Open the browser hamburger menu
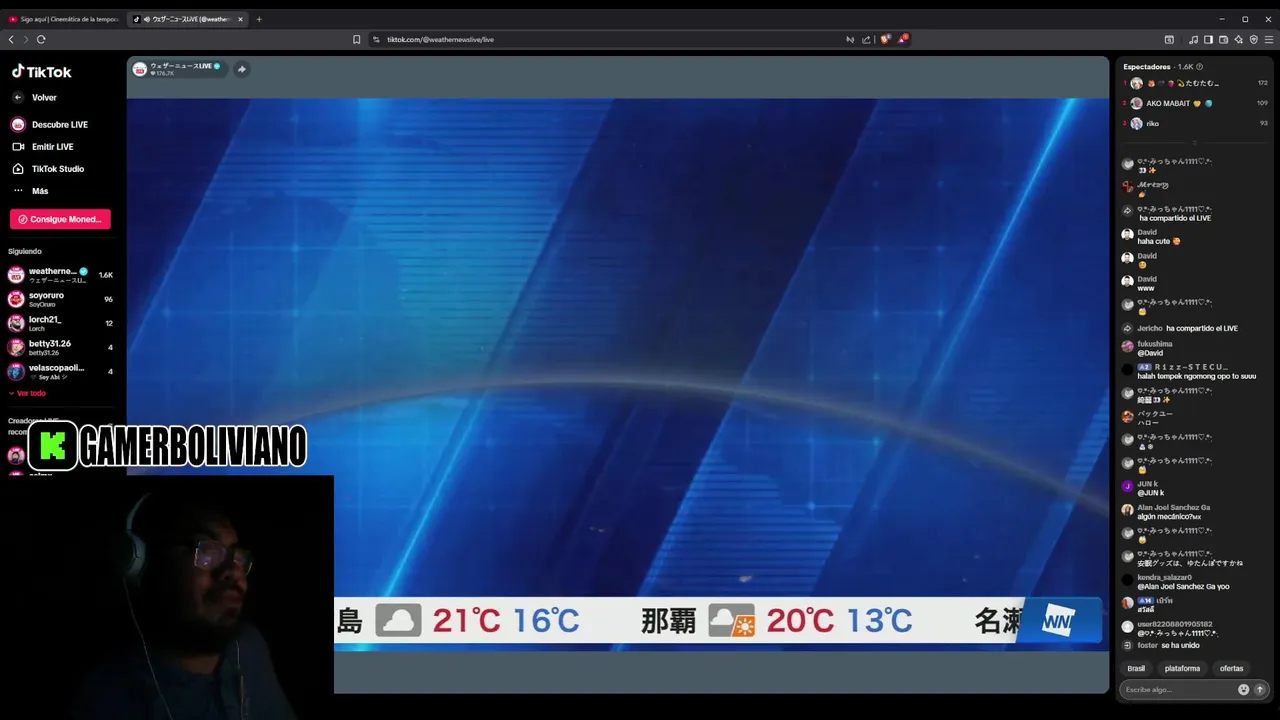Viewport: 1280px width, 720px height. coord(1269,39)
